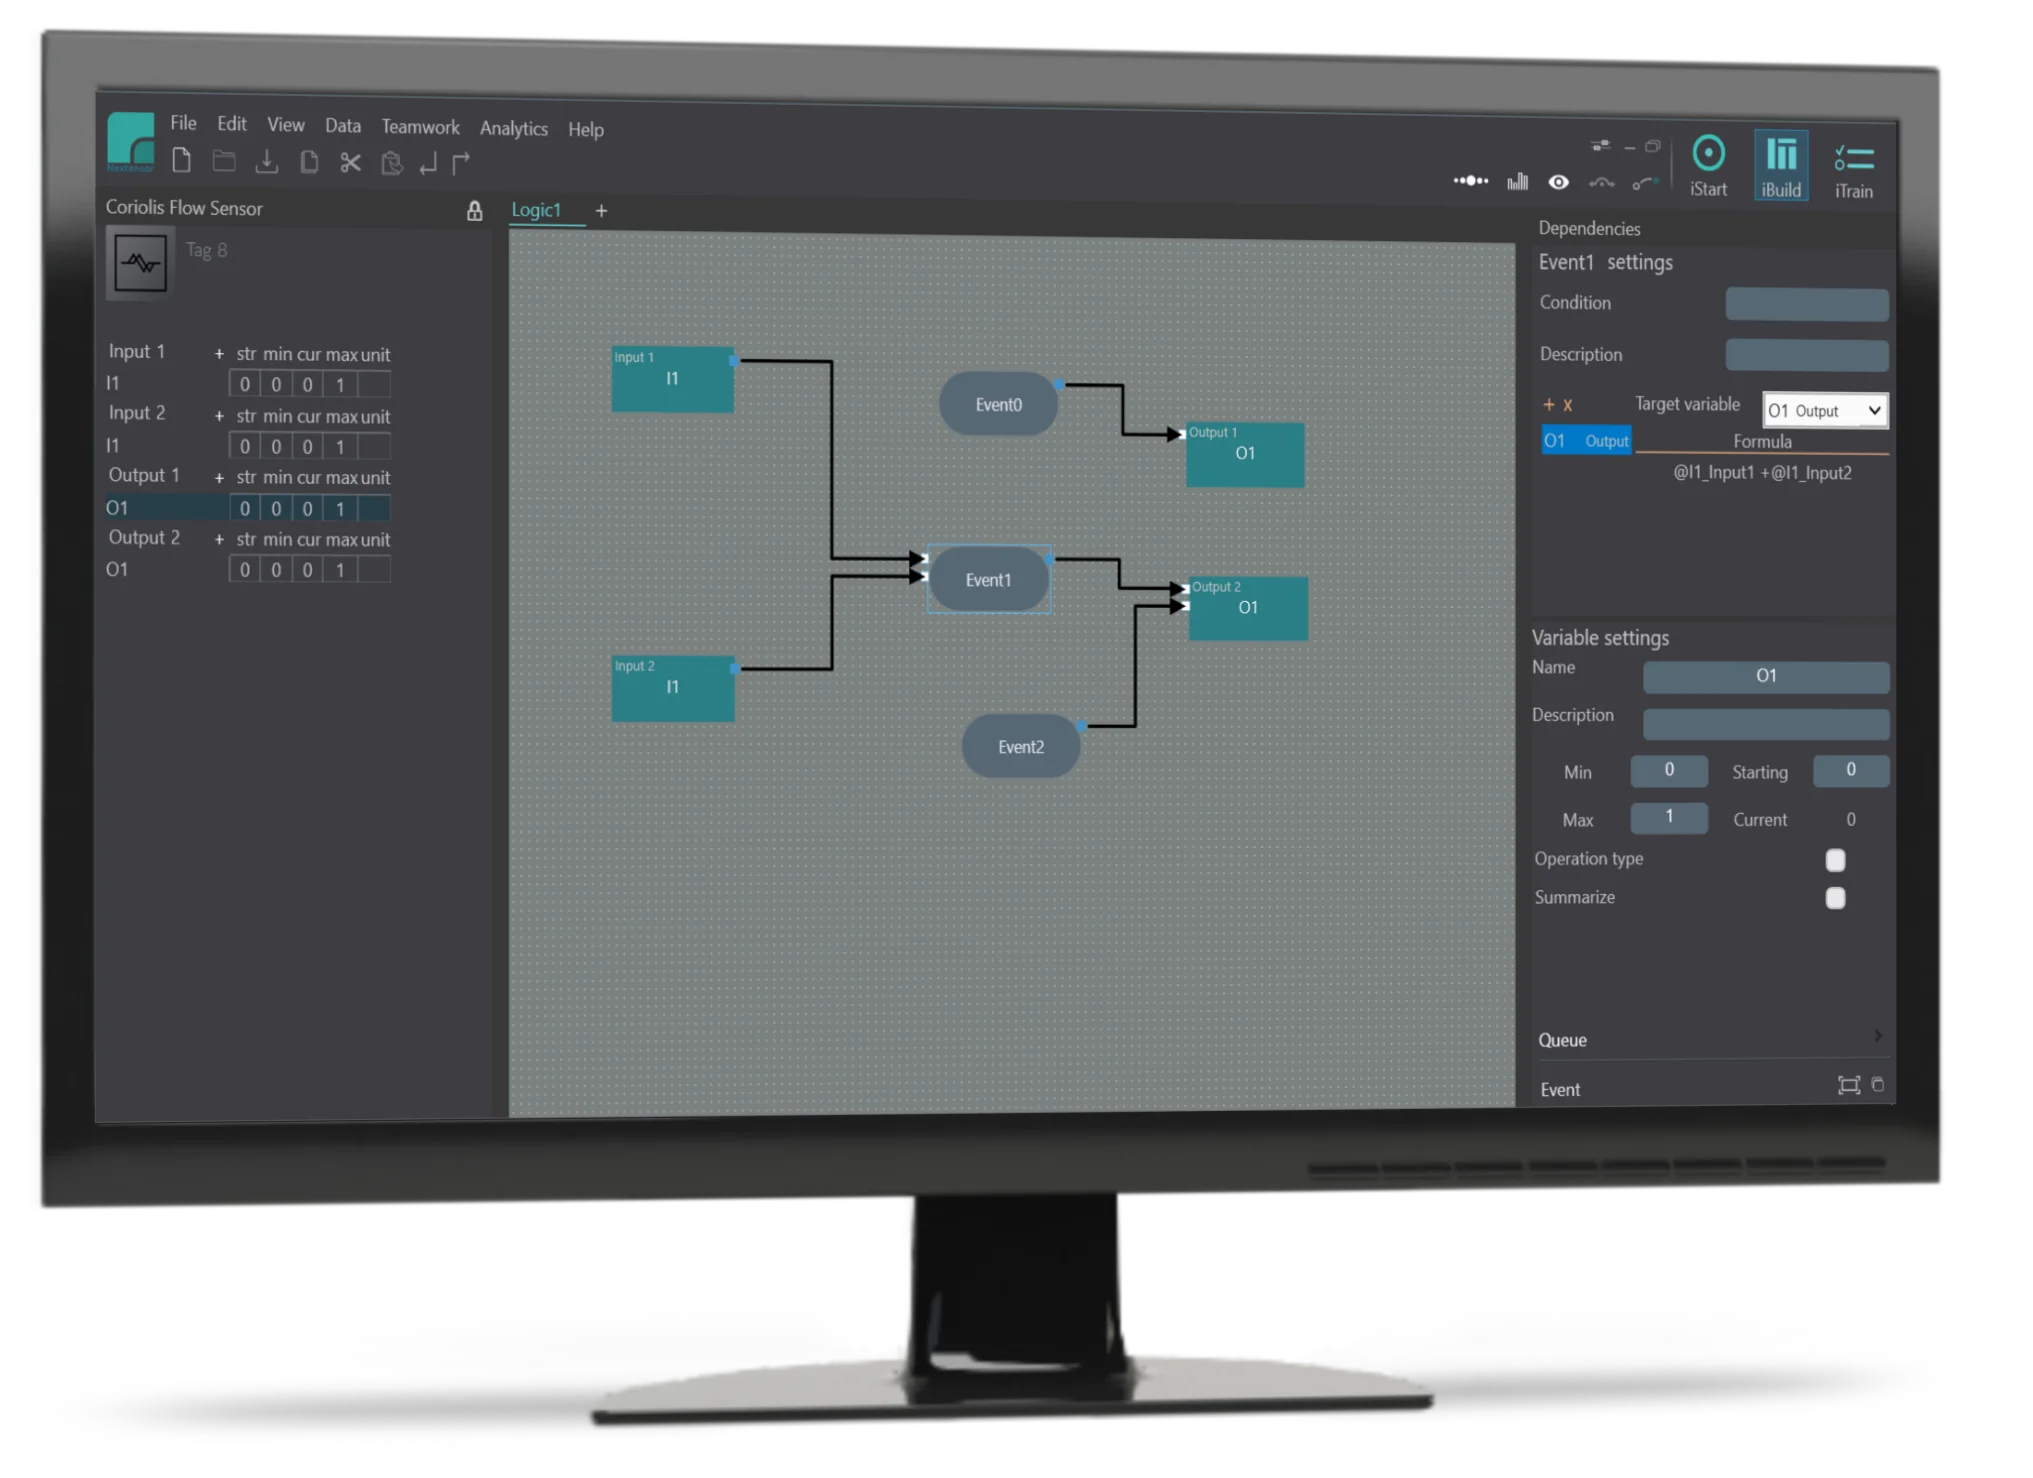
Task: Click the Condition input field
Action: [x=1806, y=304]
